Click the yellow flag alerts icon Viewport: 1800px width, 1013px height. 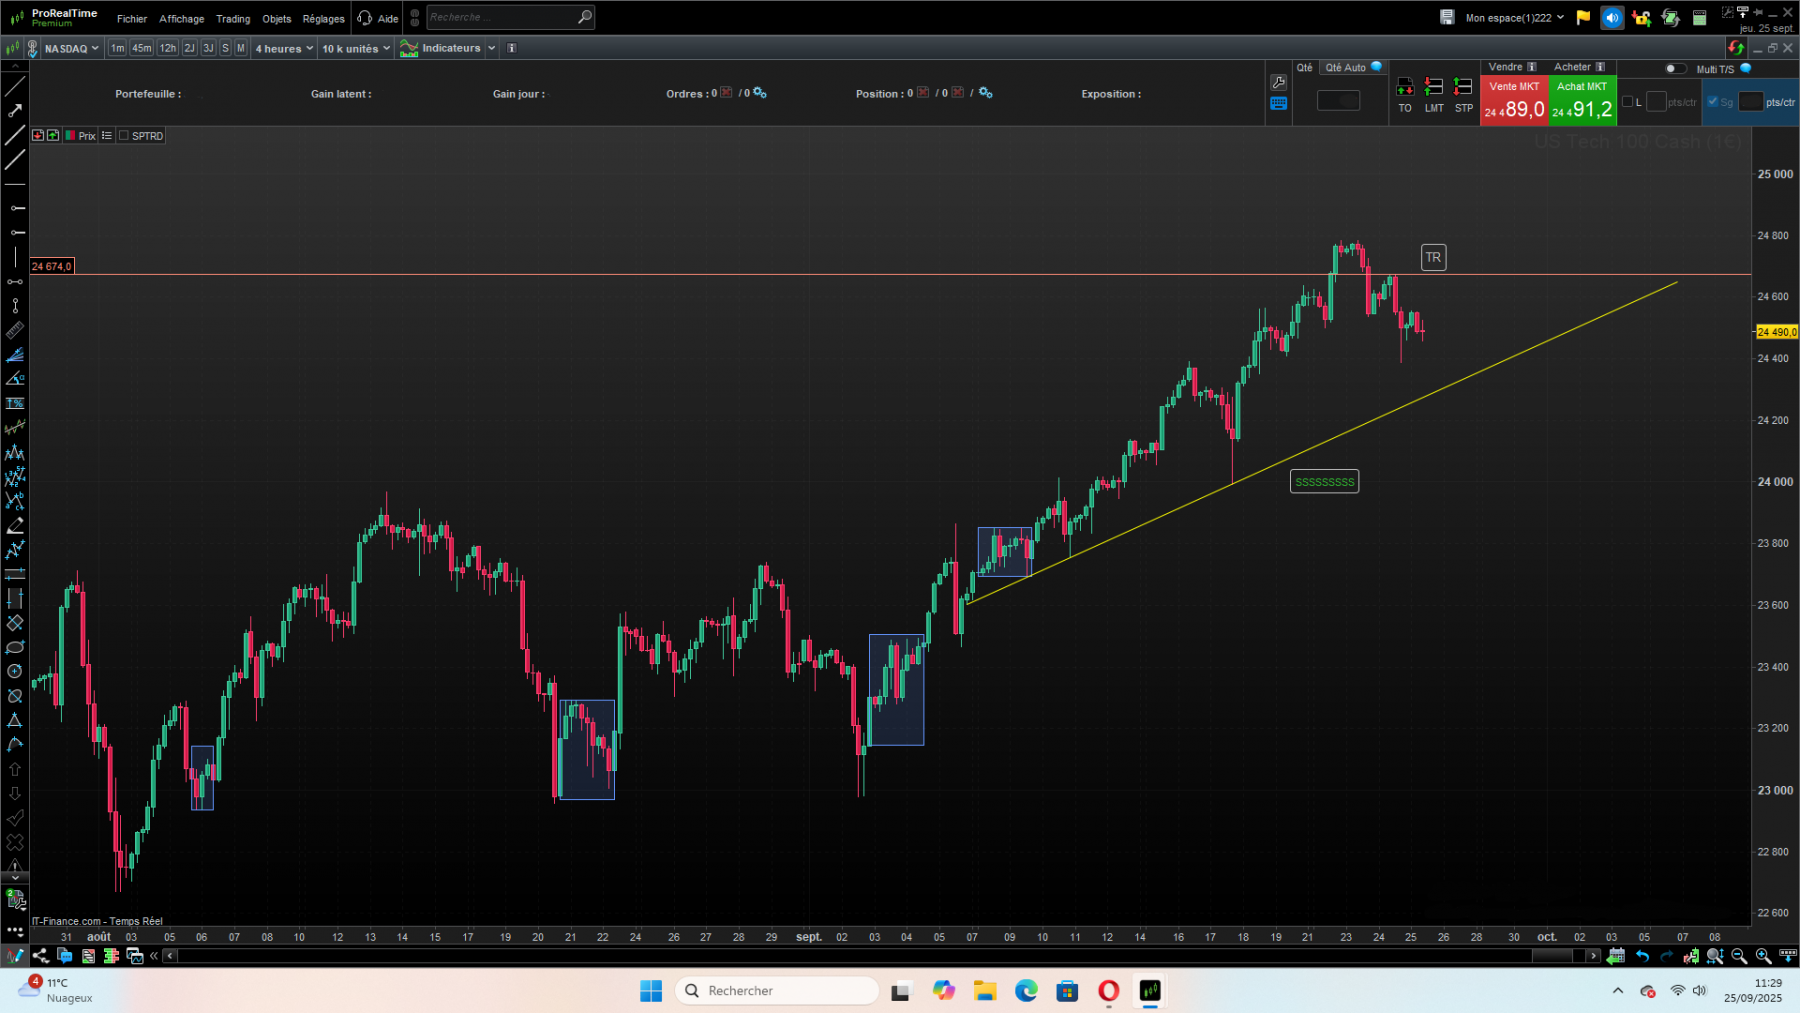tap(1583, 17)
